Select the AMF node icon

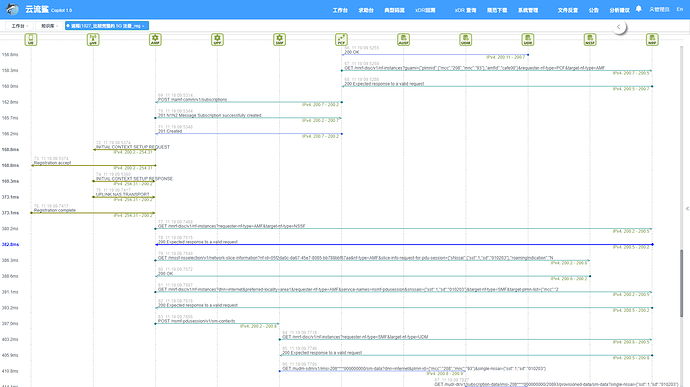click(155, 40)
